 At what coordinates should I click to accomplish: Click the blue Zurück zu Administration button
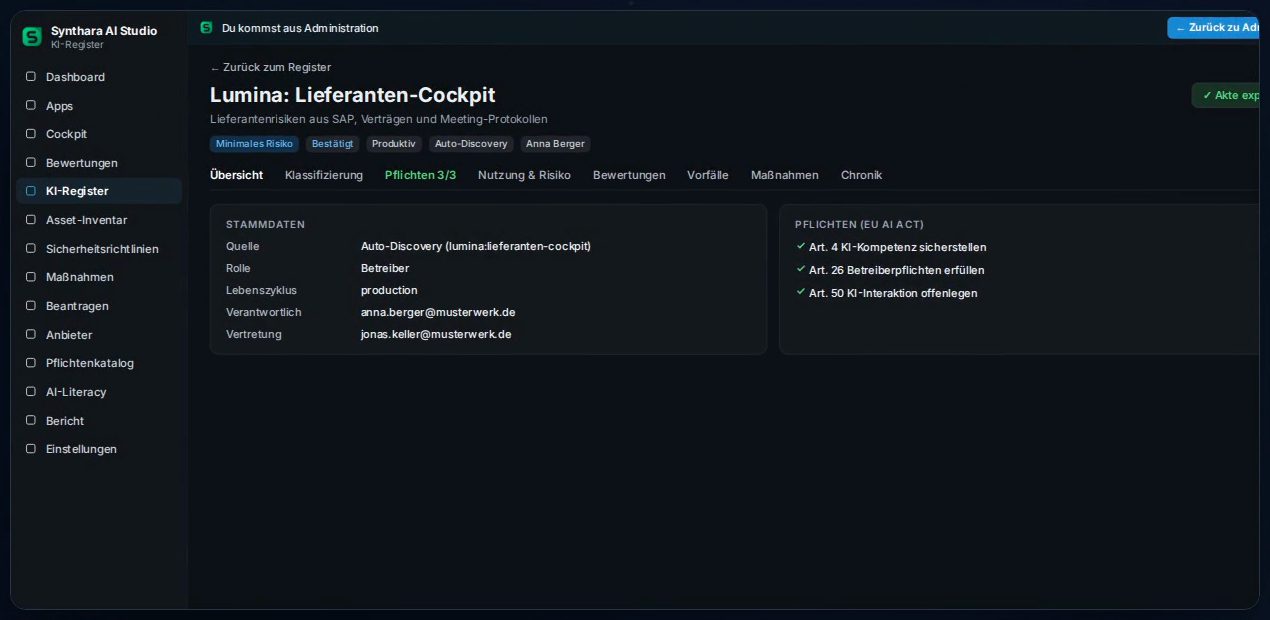[x=1213, y=28]
